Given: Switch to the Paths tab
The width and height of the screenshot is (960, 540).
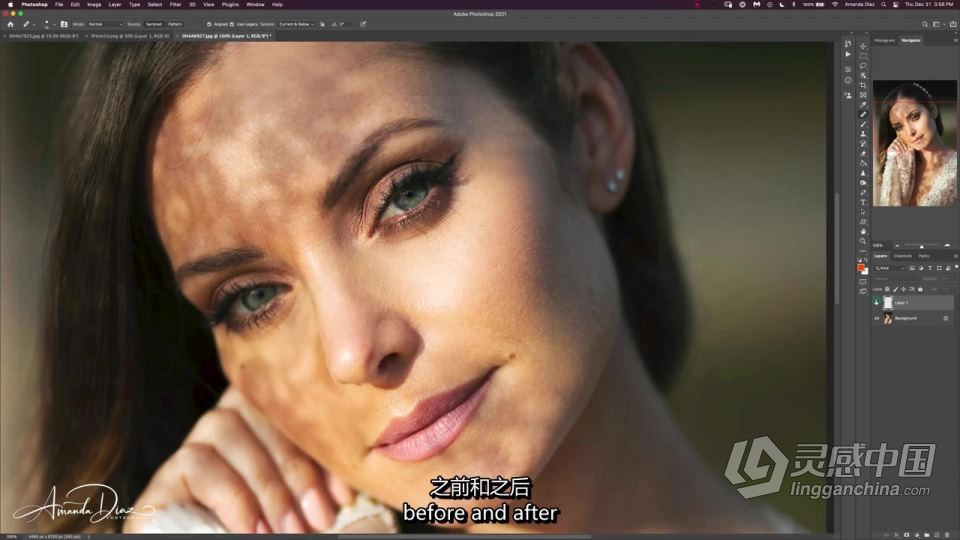Looking at the screenshot, I should coord(924,256).
